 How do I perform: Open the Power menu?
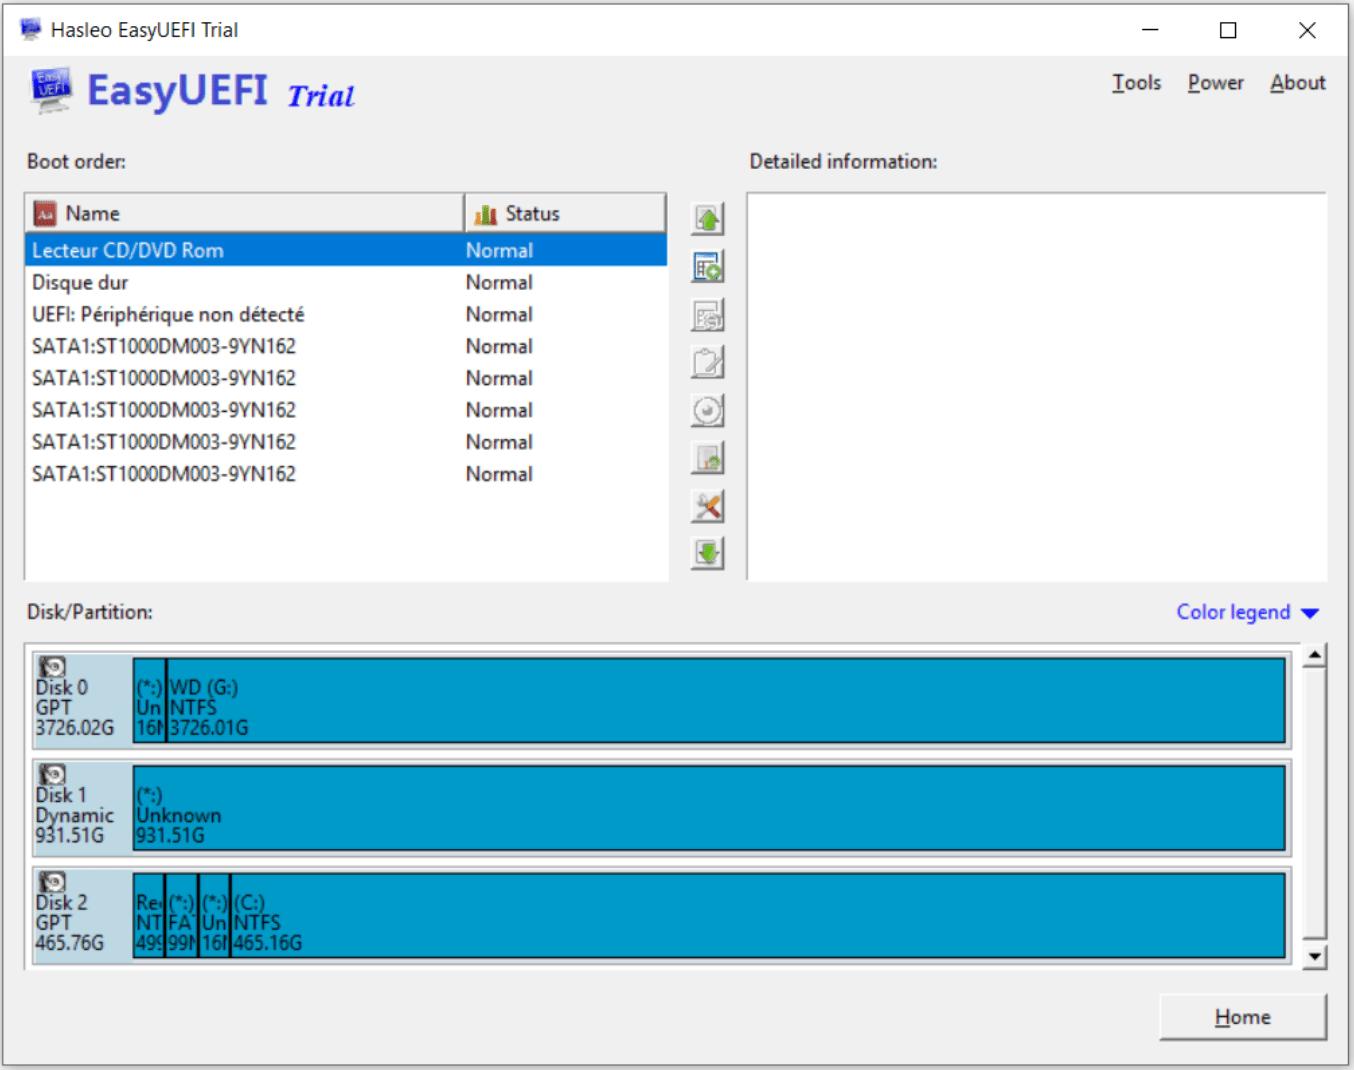(x=1216, y=83)
